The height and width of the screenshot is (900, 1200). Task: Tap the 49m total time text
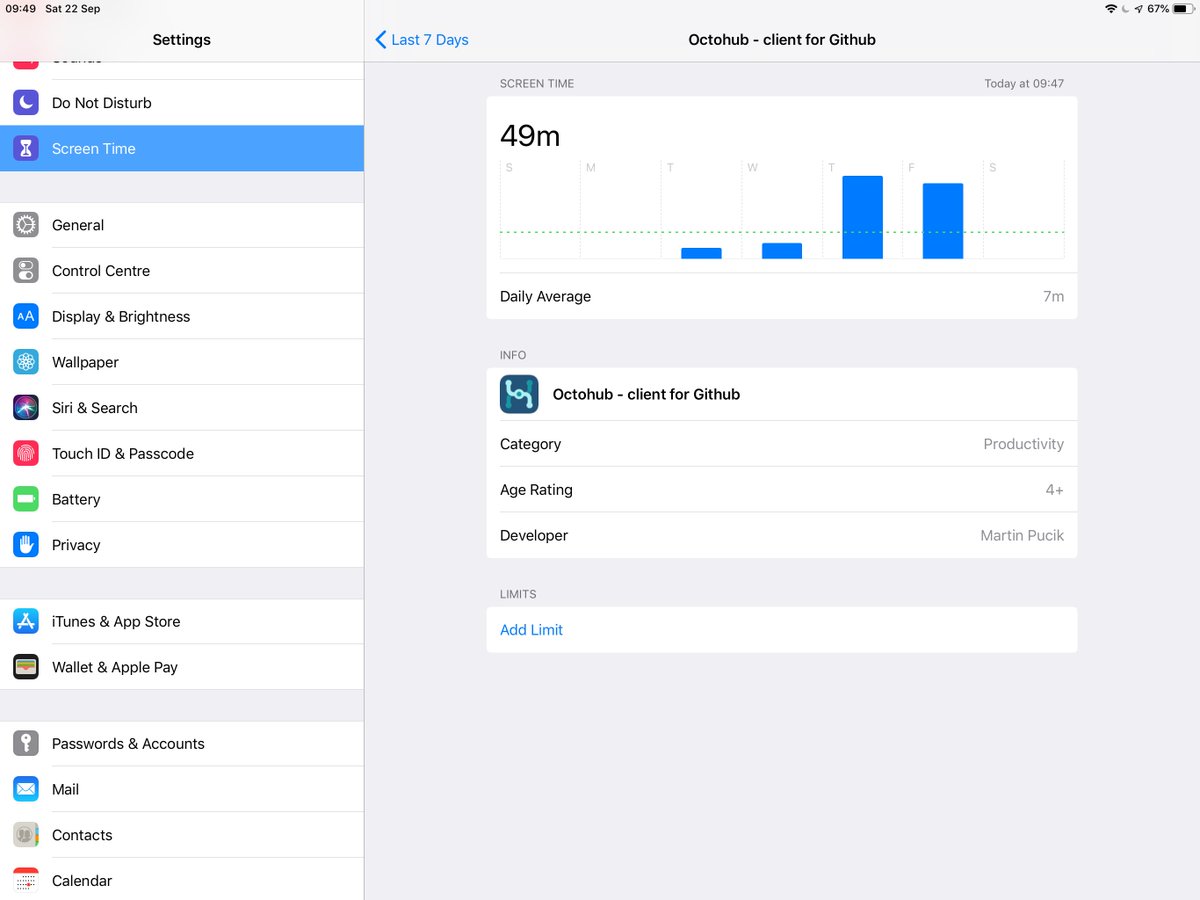(530, 136)
